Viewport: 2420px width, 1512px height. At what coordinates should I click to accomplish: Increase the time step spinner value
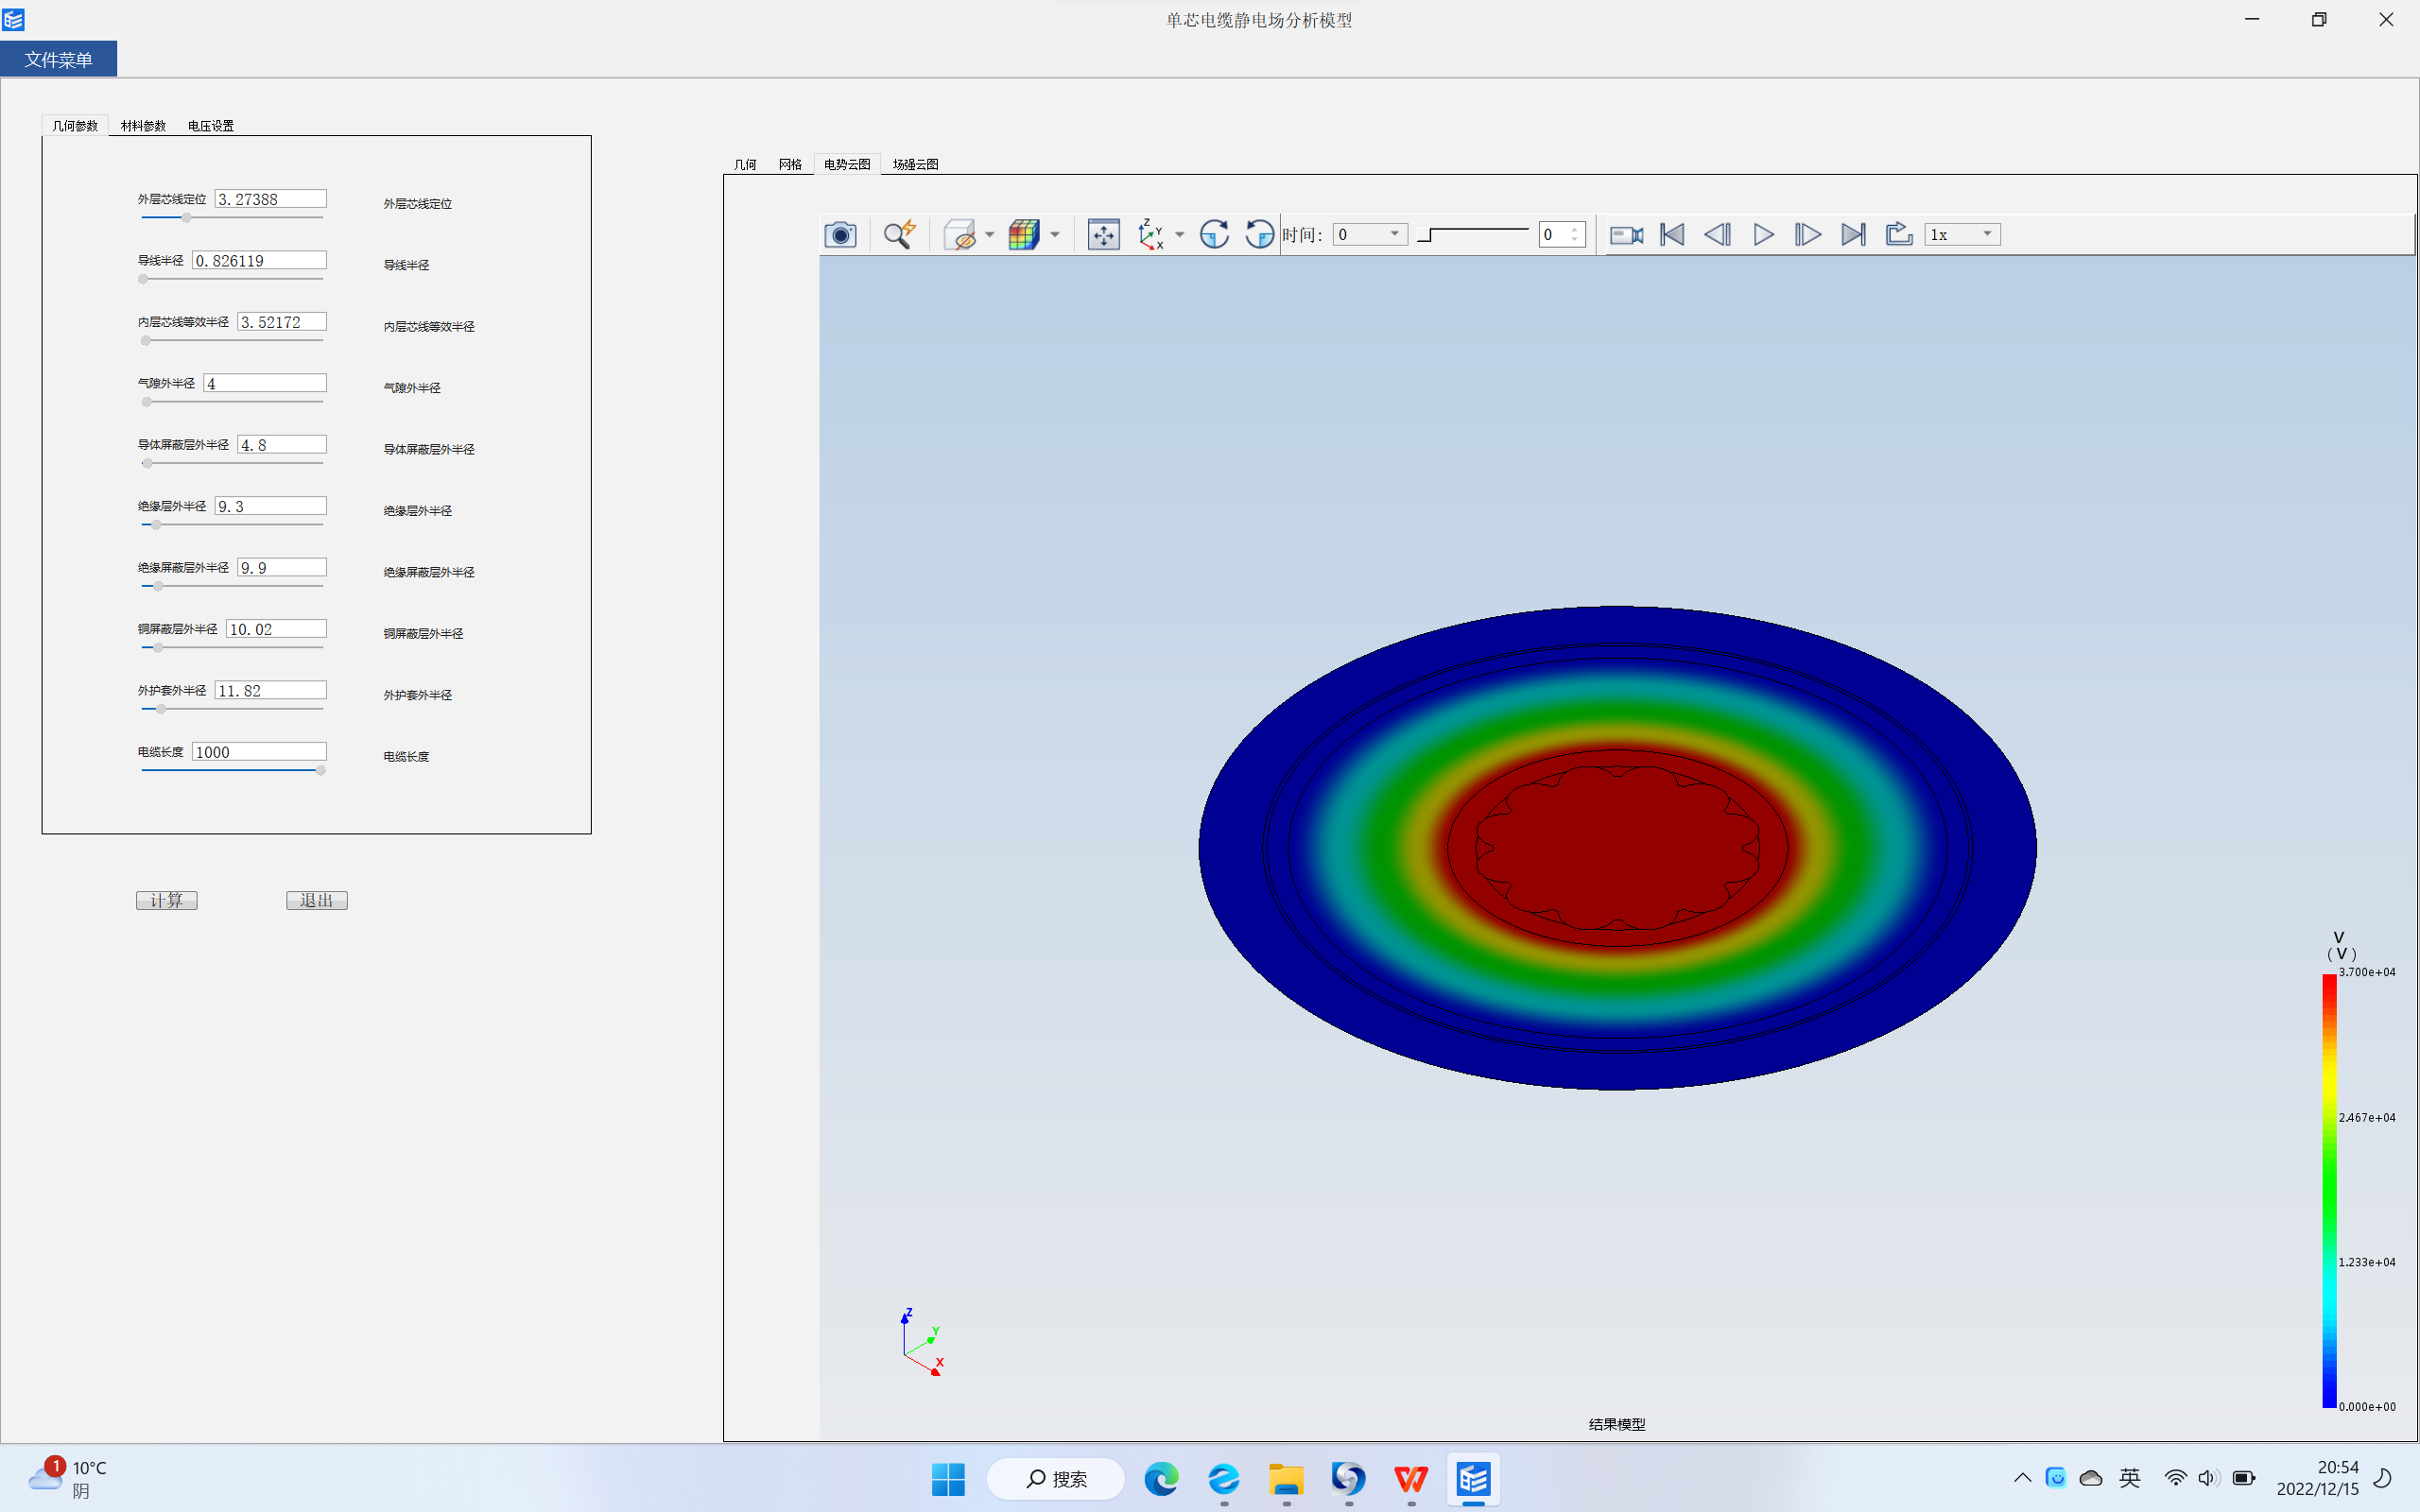coord(1575,229)
